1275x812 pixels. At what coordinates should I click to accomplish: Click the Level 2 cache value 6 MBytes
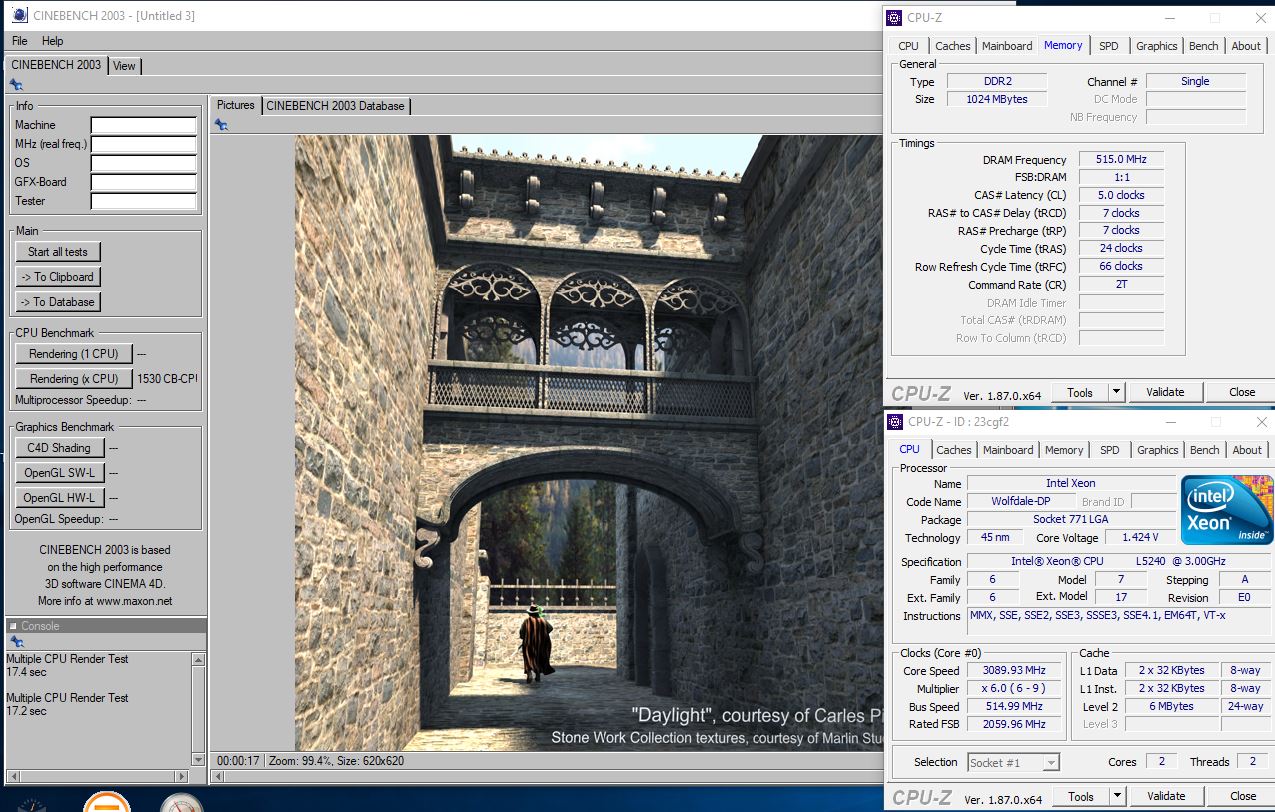pyautogui.click(x=1172, y=706)
